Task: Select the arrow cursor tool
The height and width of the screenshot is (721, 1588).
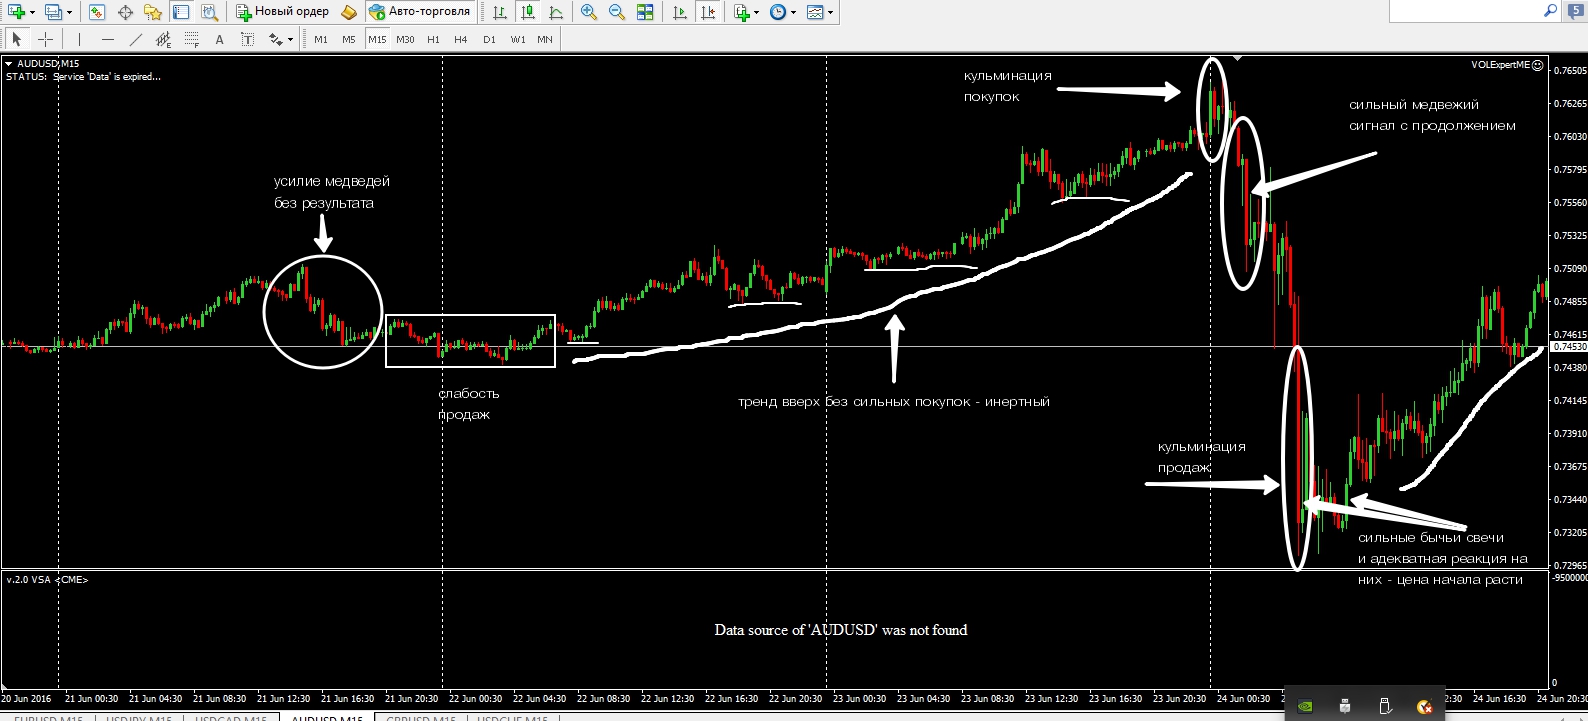Action: [x=16, y=39]
